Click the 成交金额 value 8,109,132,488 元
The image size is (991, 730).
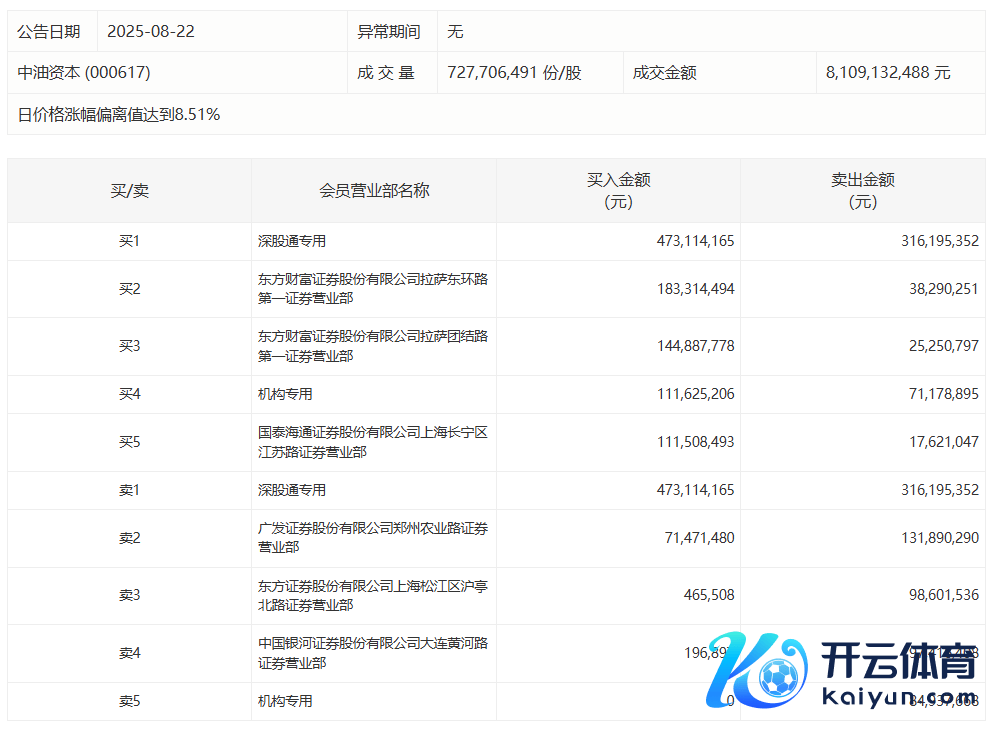[888, 73]
